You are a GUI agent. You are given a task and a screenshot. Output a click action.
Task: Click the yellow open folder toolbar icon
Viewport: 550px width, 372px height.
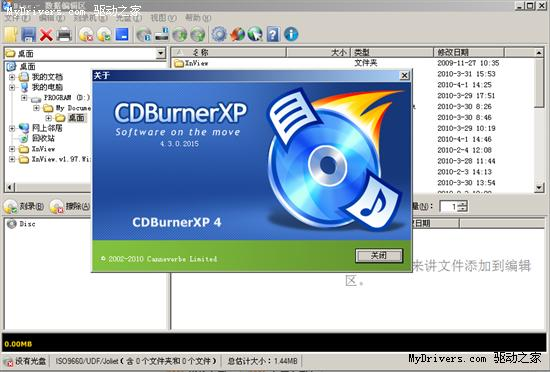(11, 35)
